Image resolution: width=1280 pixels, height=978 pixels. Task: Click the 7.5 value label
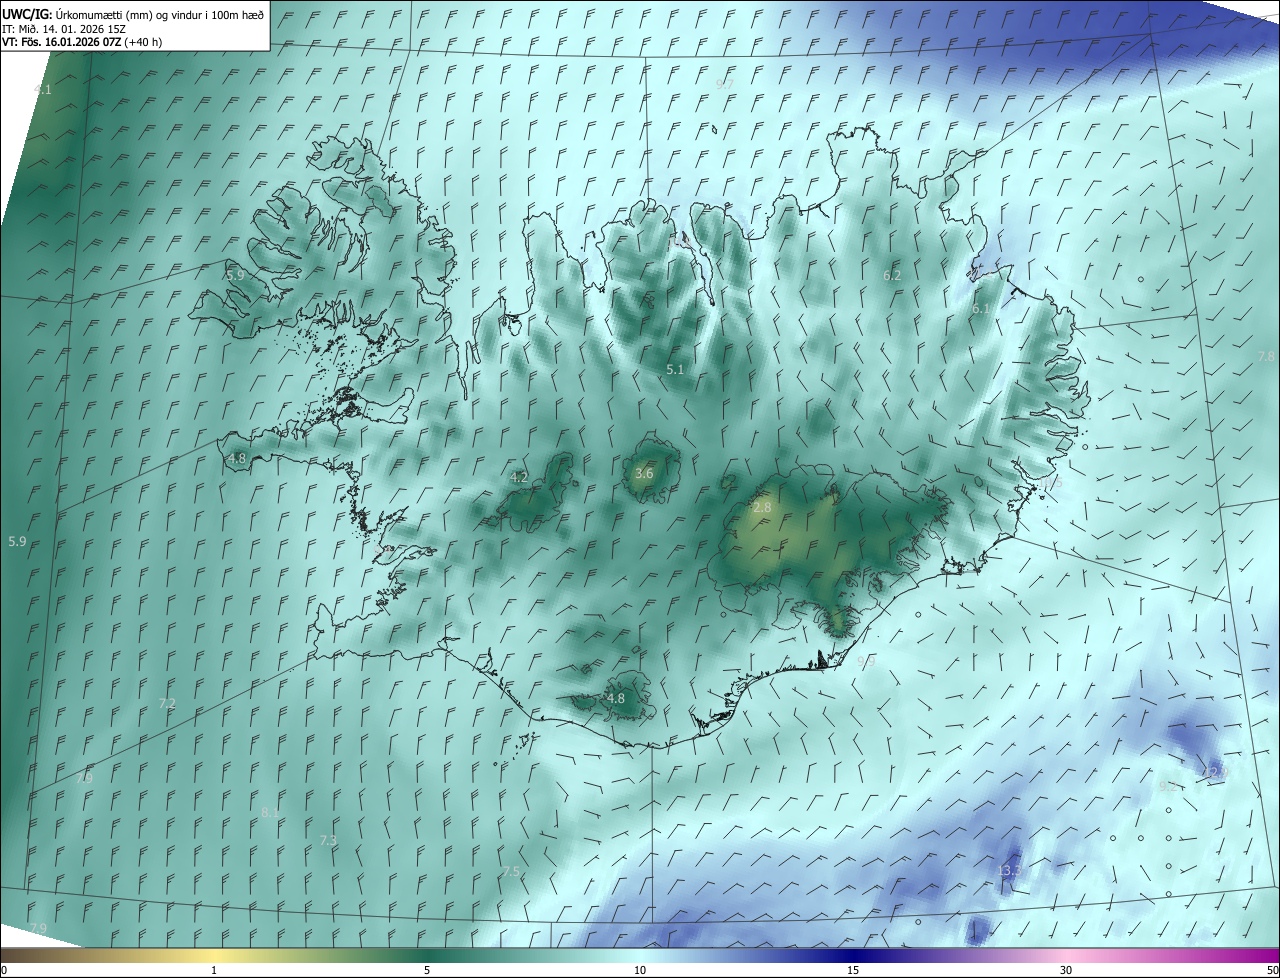[511, 872]
